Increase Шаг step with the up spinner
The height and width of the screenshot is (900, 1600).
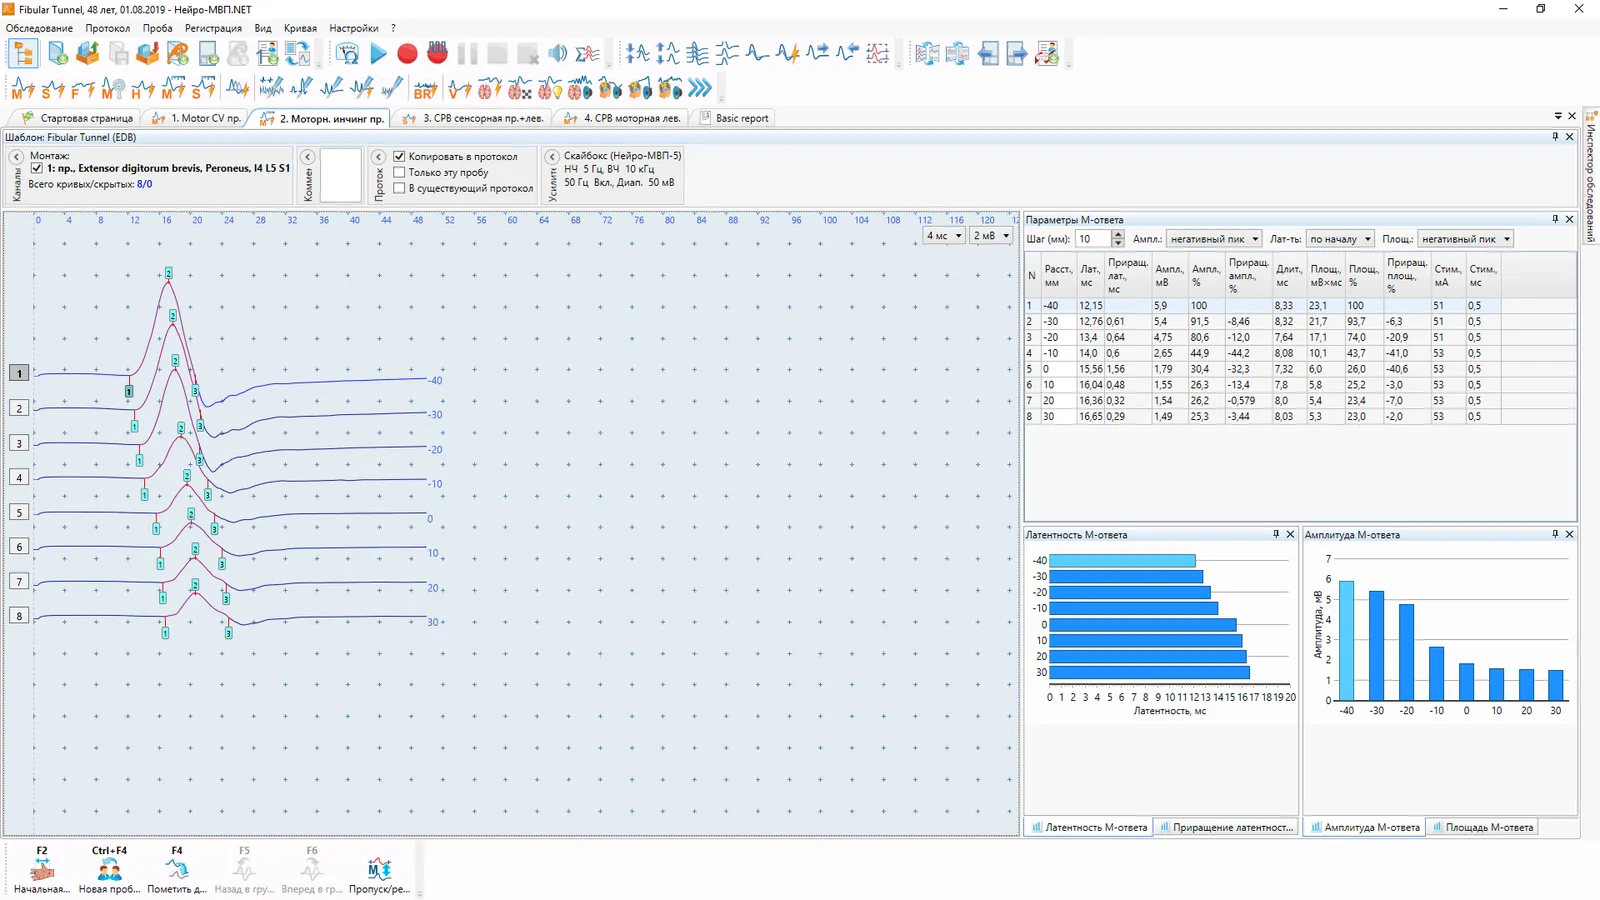click(x=1118, y=235)
